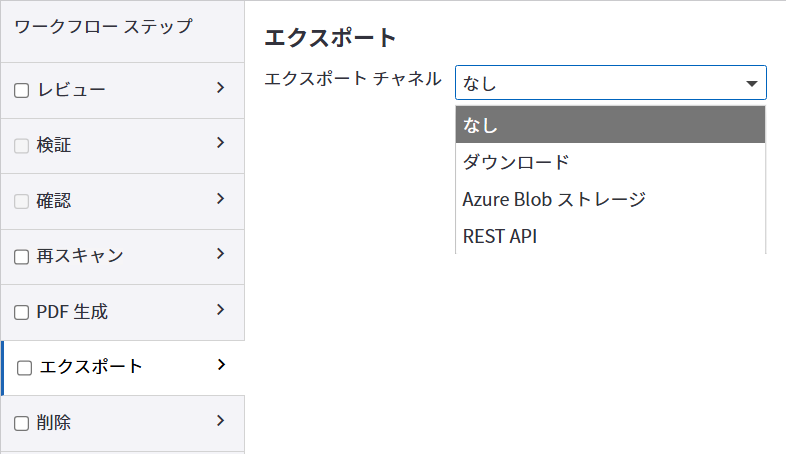The width and height of the screenshot is (786, 454).
Task: Expand the PDF 生成 chevron
Action: [220, 311]
